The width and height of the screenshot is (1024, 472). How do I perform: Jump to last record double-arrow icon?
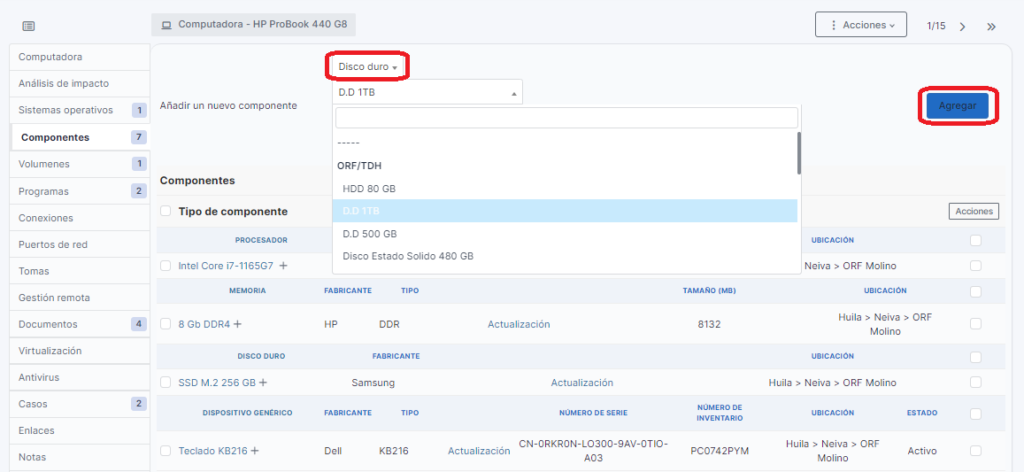point(991,26)
